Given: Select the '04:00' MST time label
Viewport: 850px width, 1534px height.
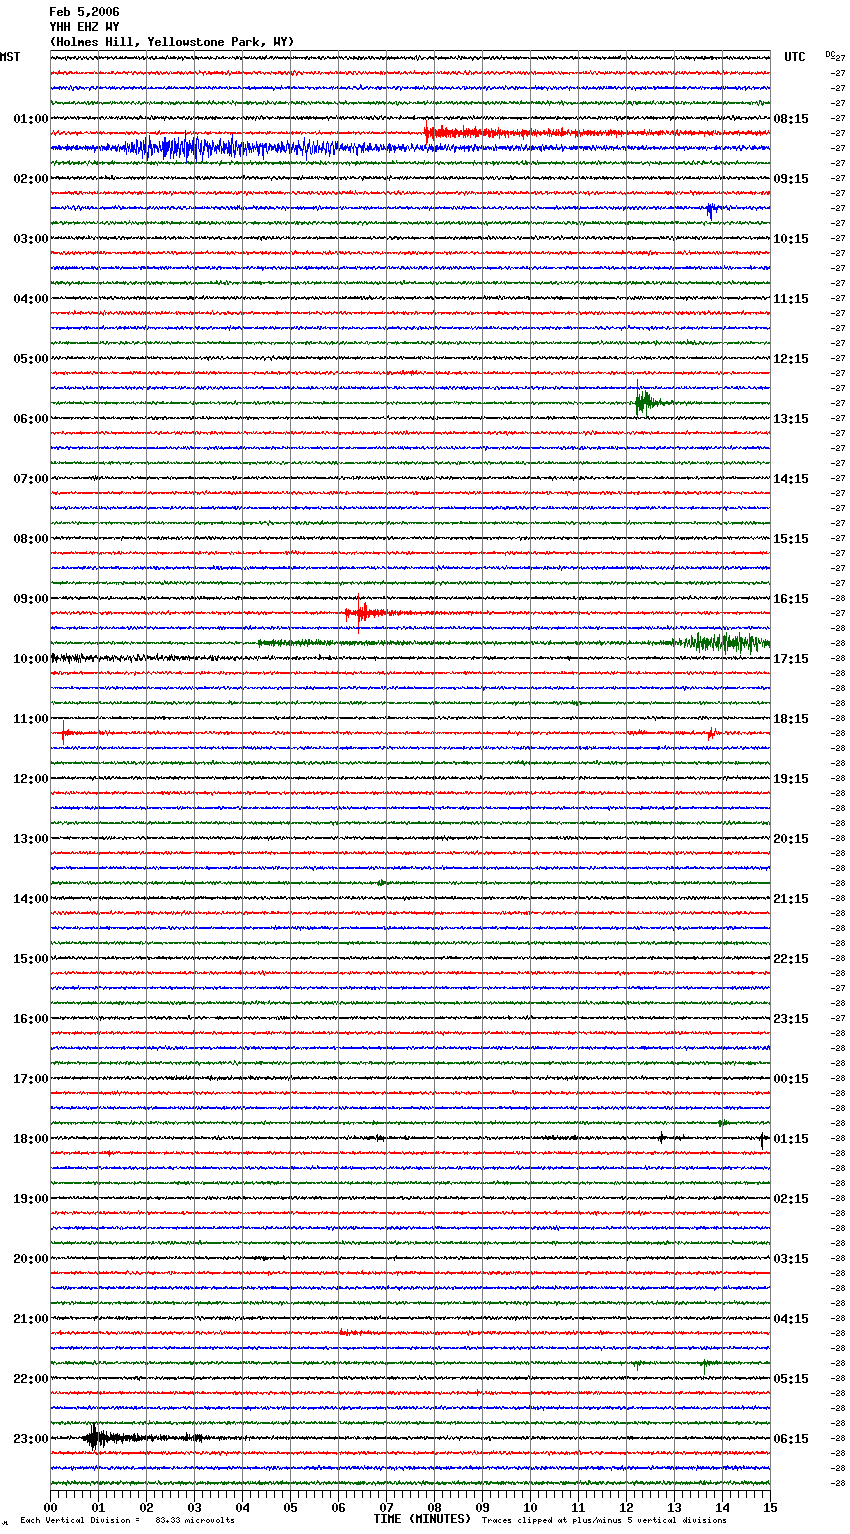Looking at the screenshot, I should pos(31,299).
